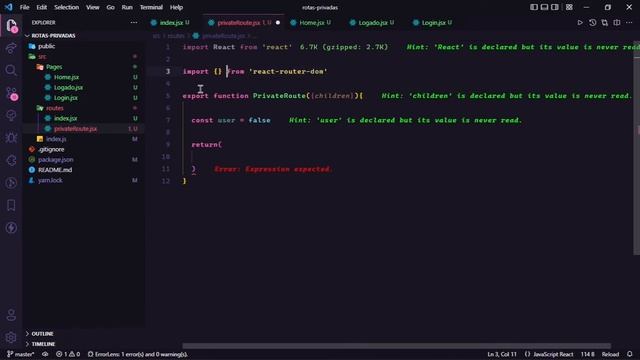640x360 pixels.
Task: Open the Accounts icon in activity bar
Action: coord(11,315)
